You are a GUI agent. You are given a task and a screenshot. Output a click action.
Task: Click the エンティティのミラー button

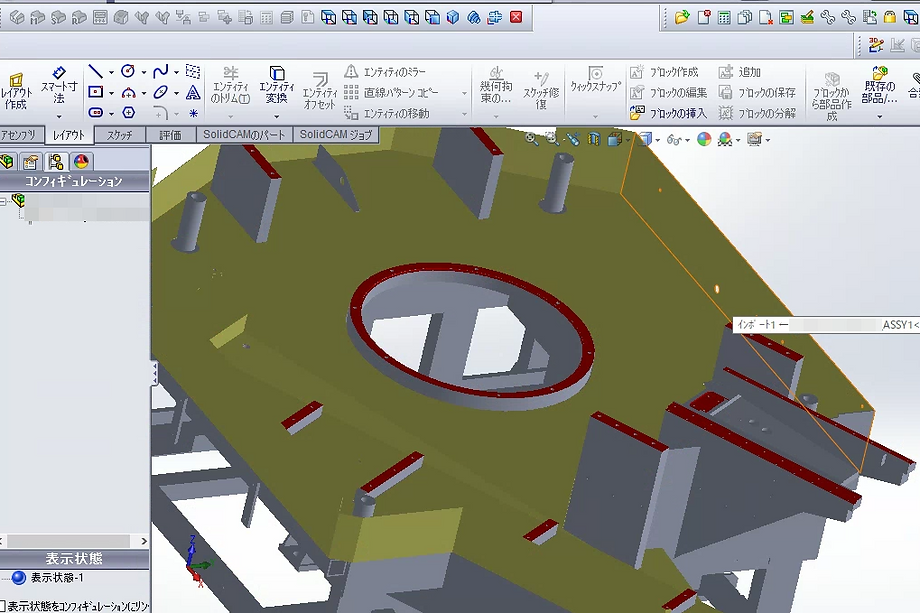point(385,72)
